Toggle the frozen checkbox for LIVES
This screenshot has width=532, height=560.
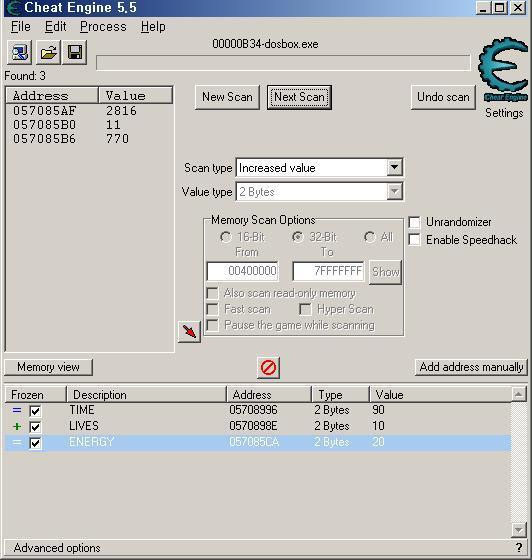[x=35, y=427]
